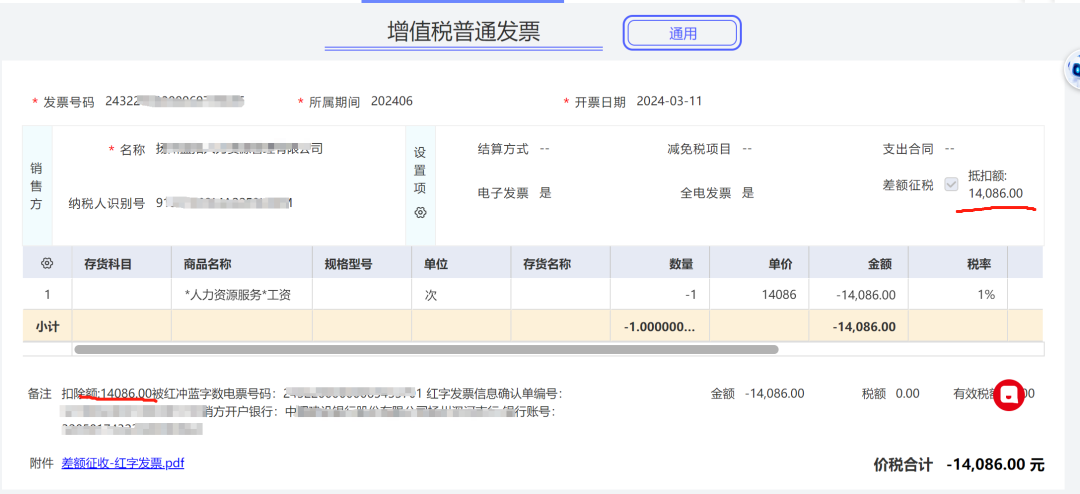Click the 价税合计 total -14,086.00 元
This screenshot has width=1080, height=494.
[x=995, y=464]
